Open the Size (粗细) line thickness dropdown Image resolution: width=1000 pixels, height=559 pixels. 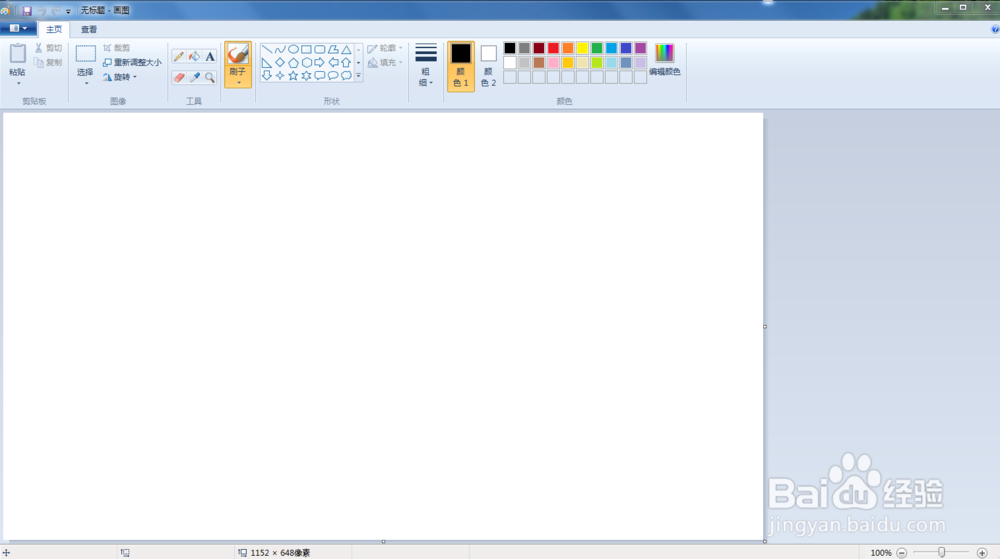click(x=425, y=65)
